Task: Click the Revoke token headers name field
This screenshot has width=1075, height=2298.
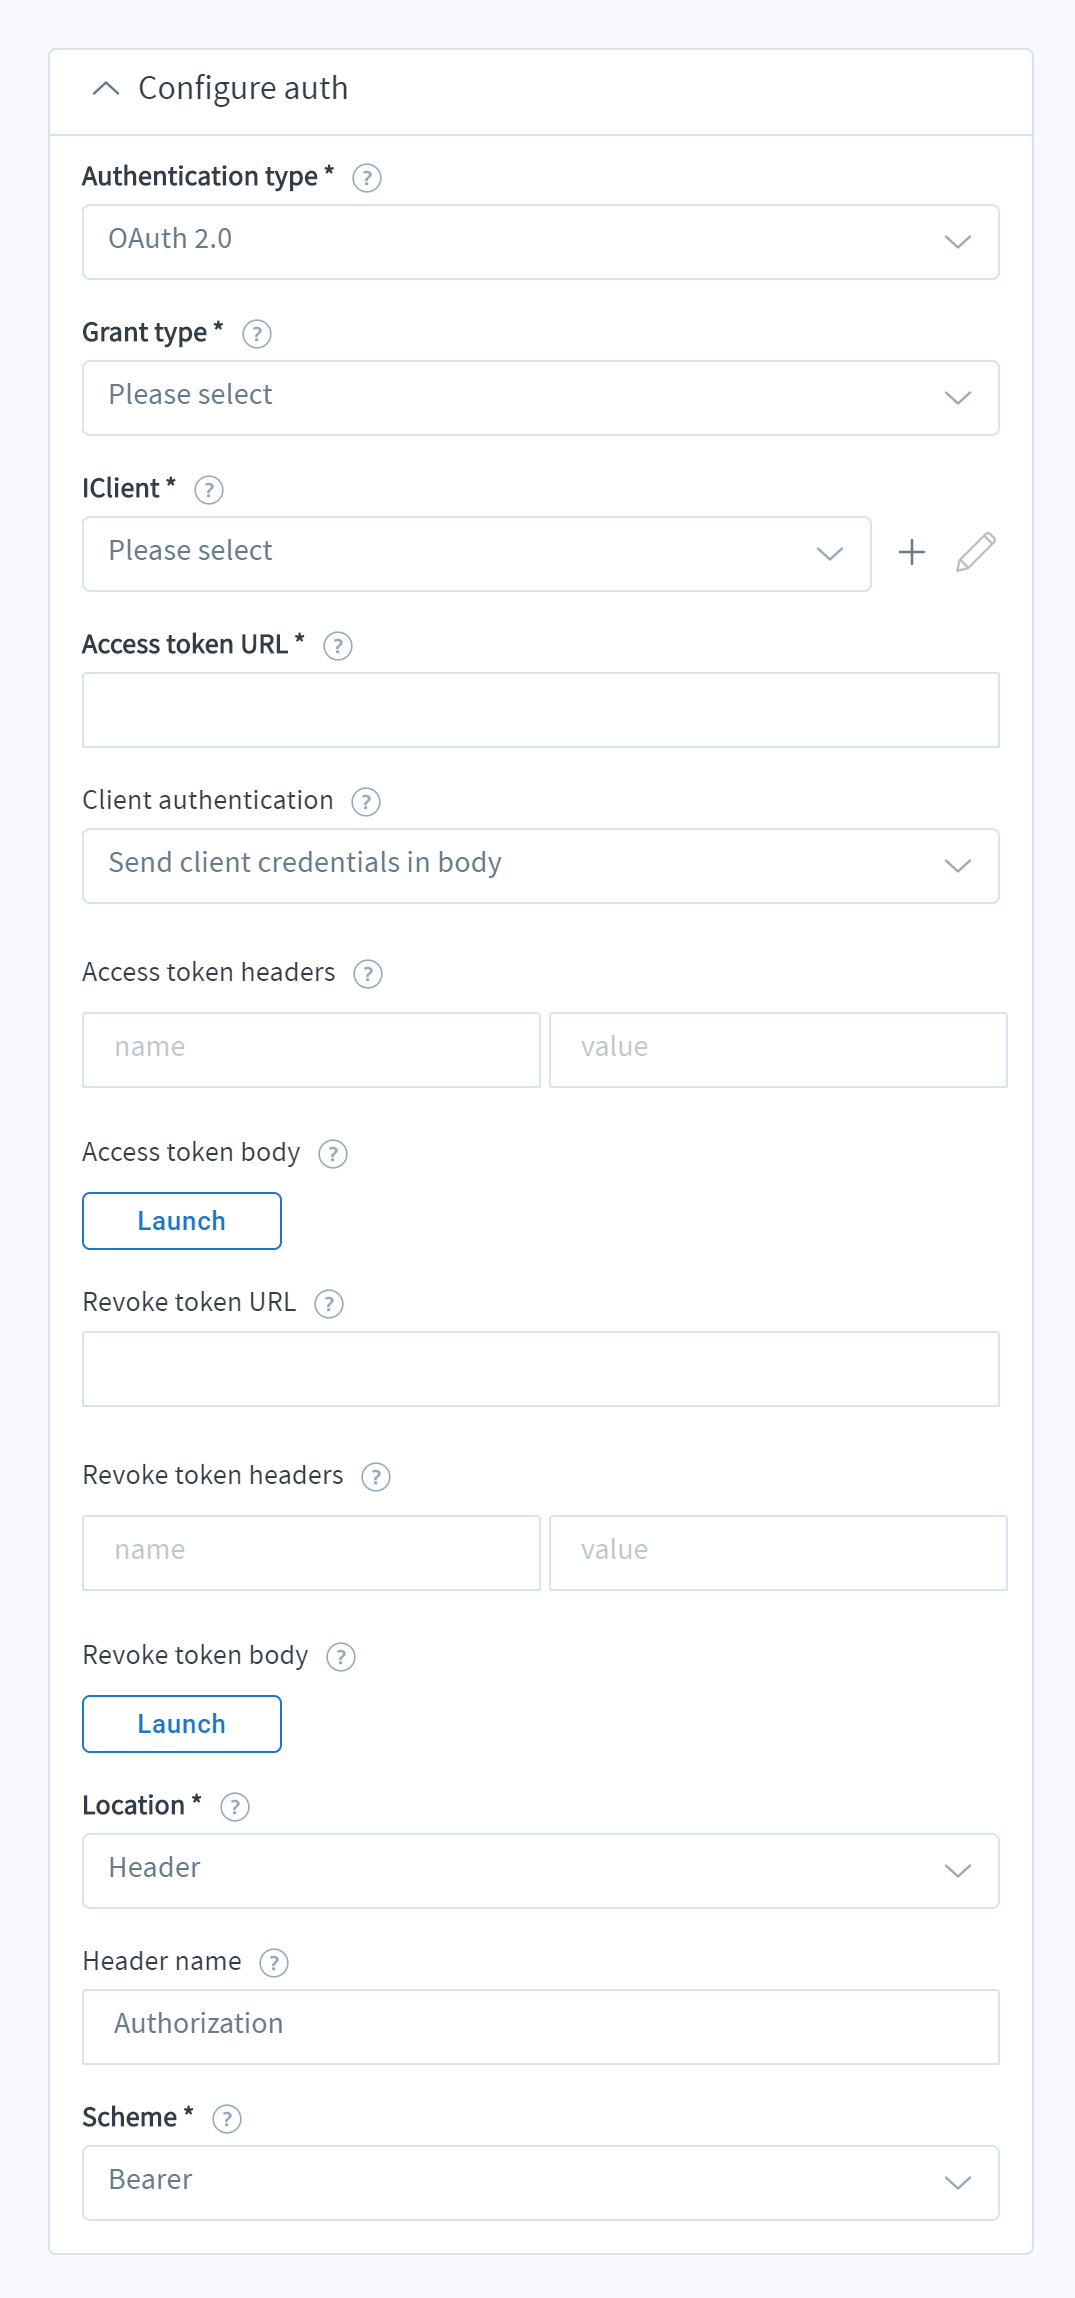Action: pos(312,1553)
